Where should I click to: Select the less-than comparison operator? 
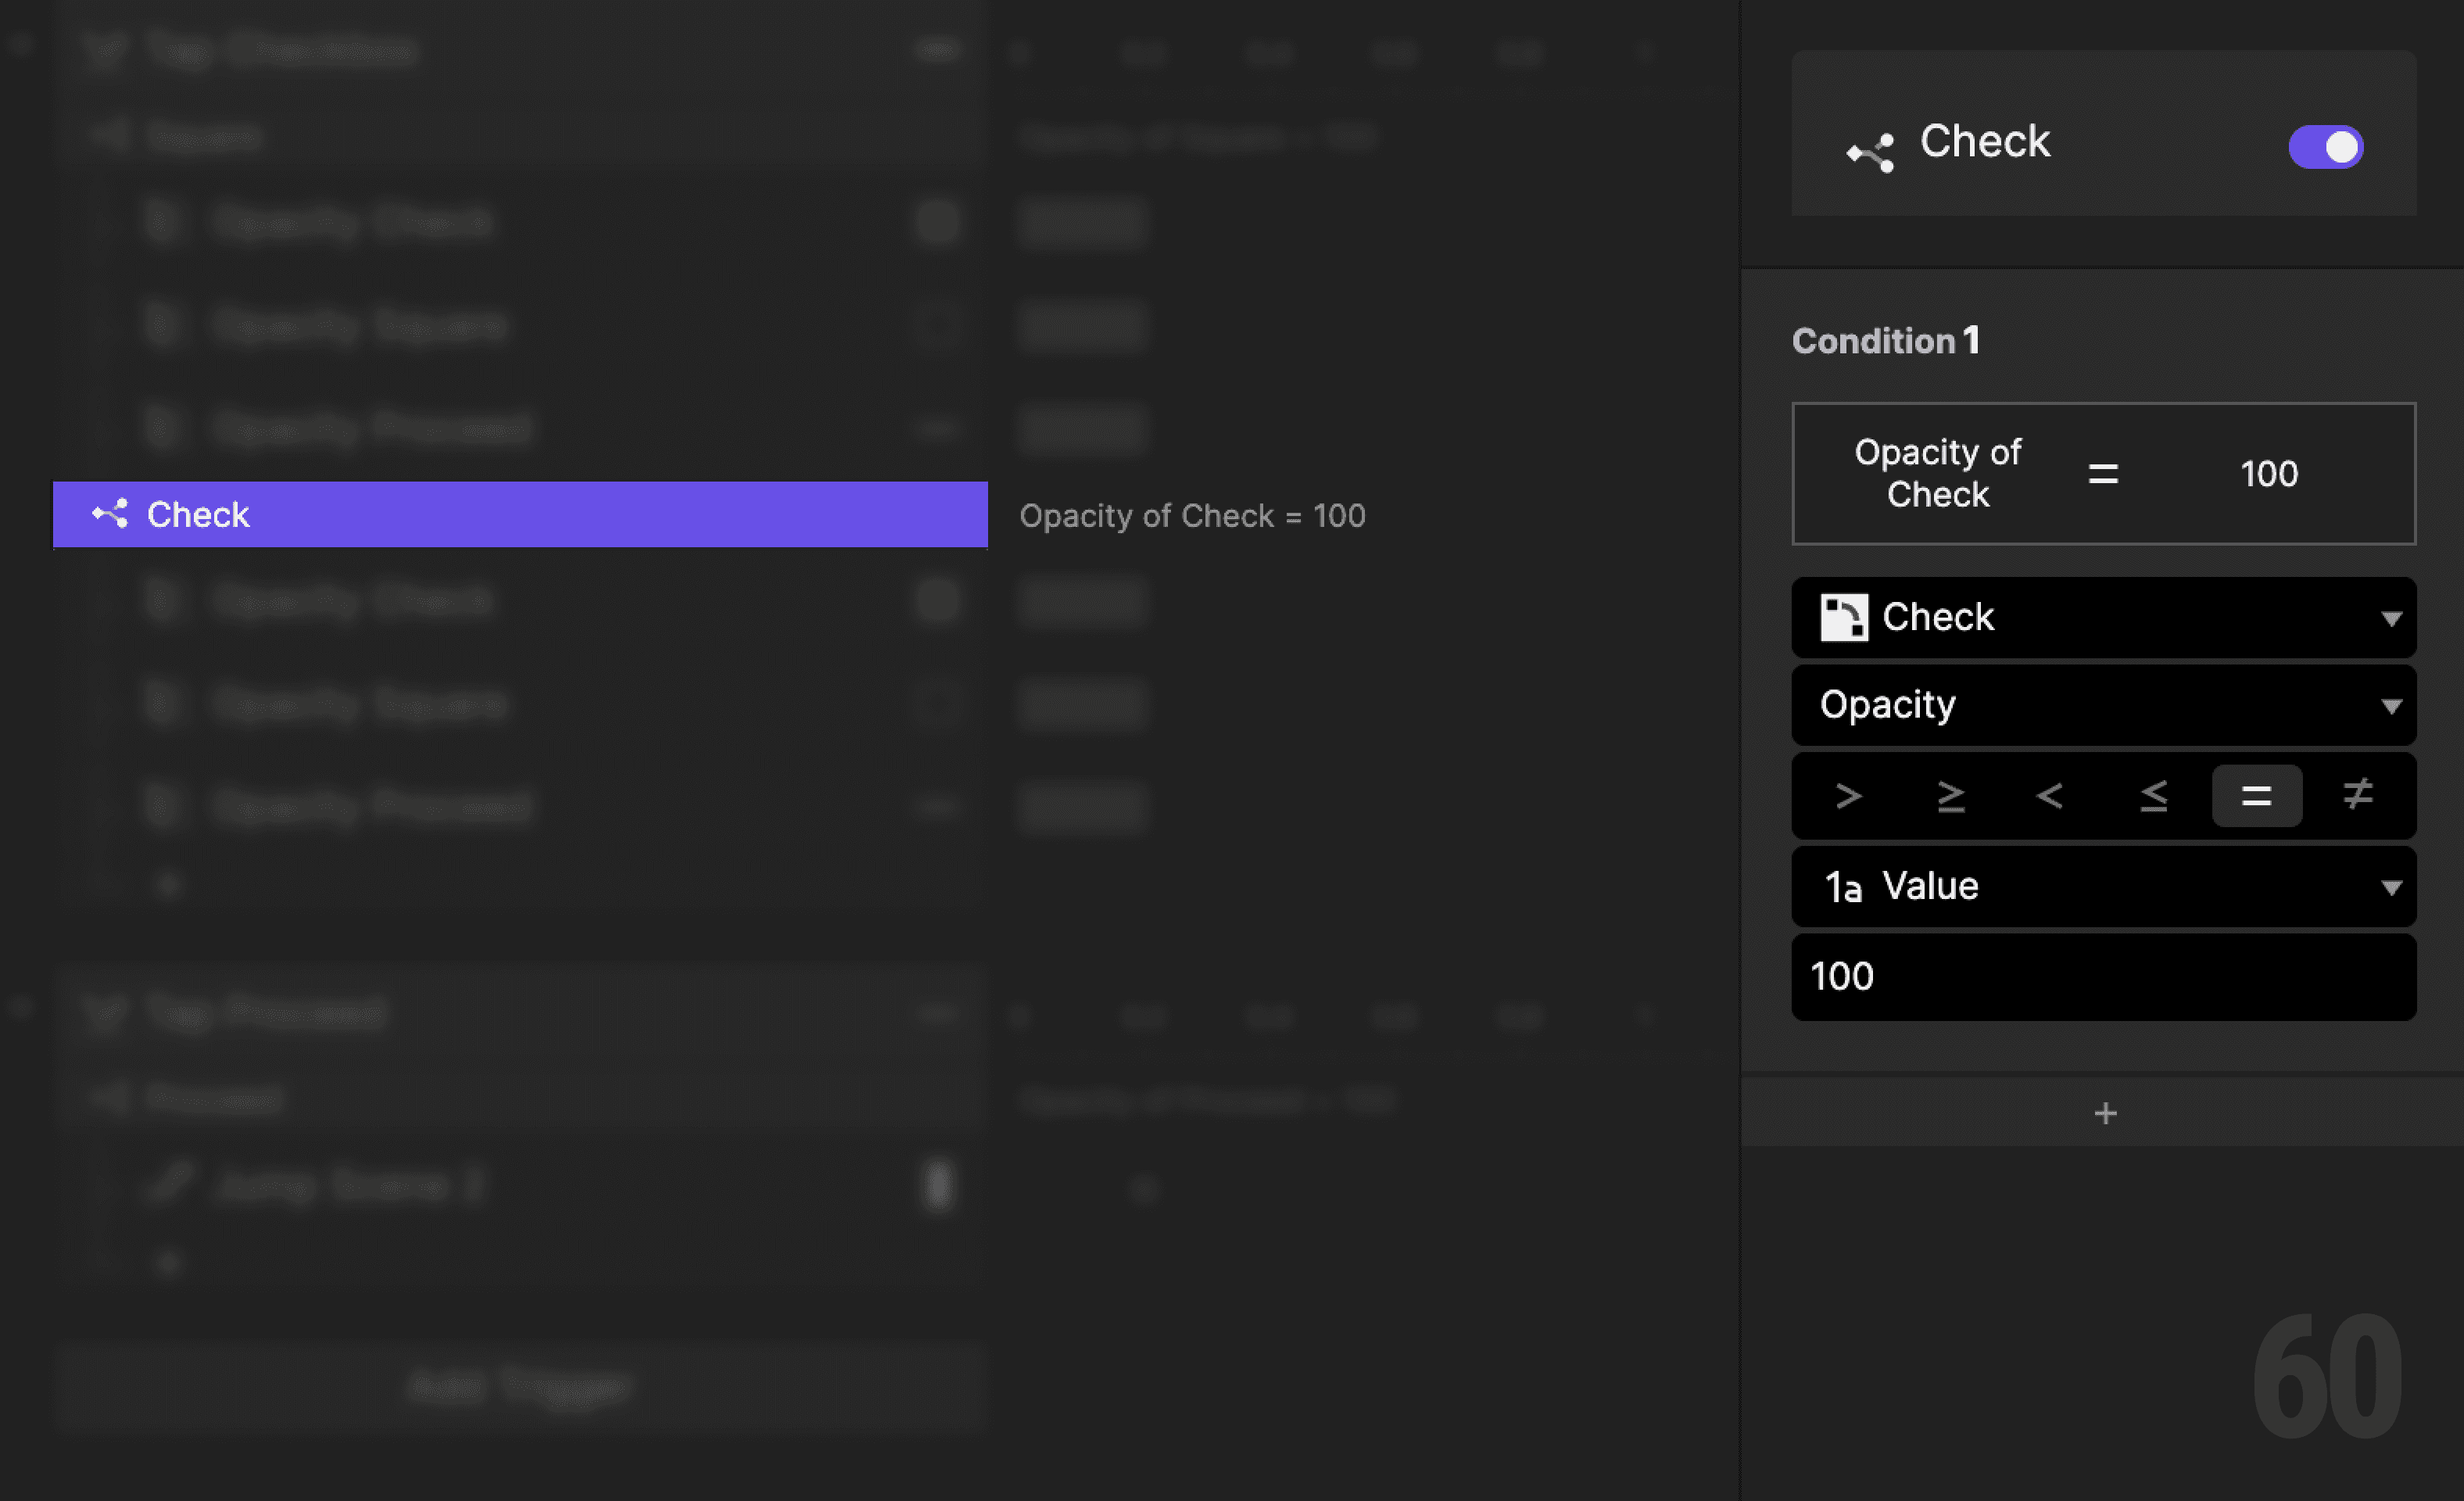coord(2052,795)
